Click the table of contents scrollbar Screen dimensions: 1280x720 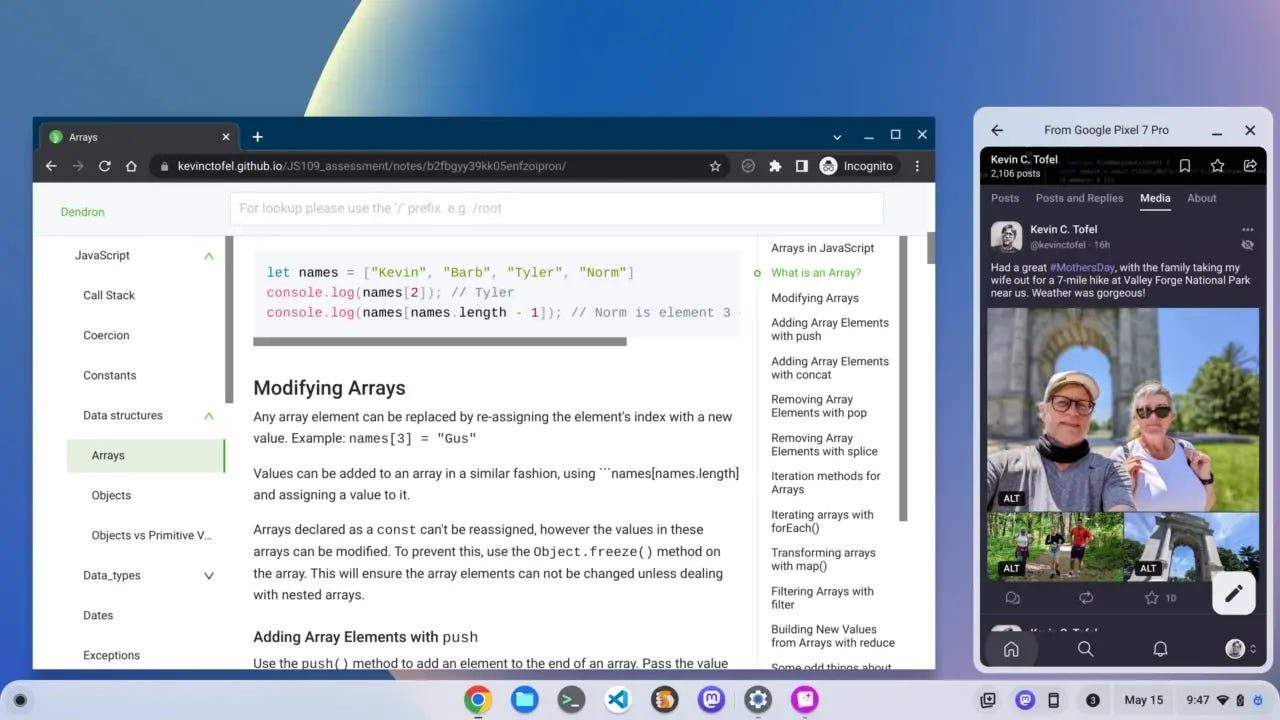coord(904,378)
